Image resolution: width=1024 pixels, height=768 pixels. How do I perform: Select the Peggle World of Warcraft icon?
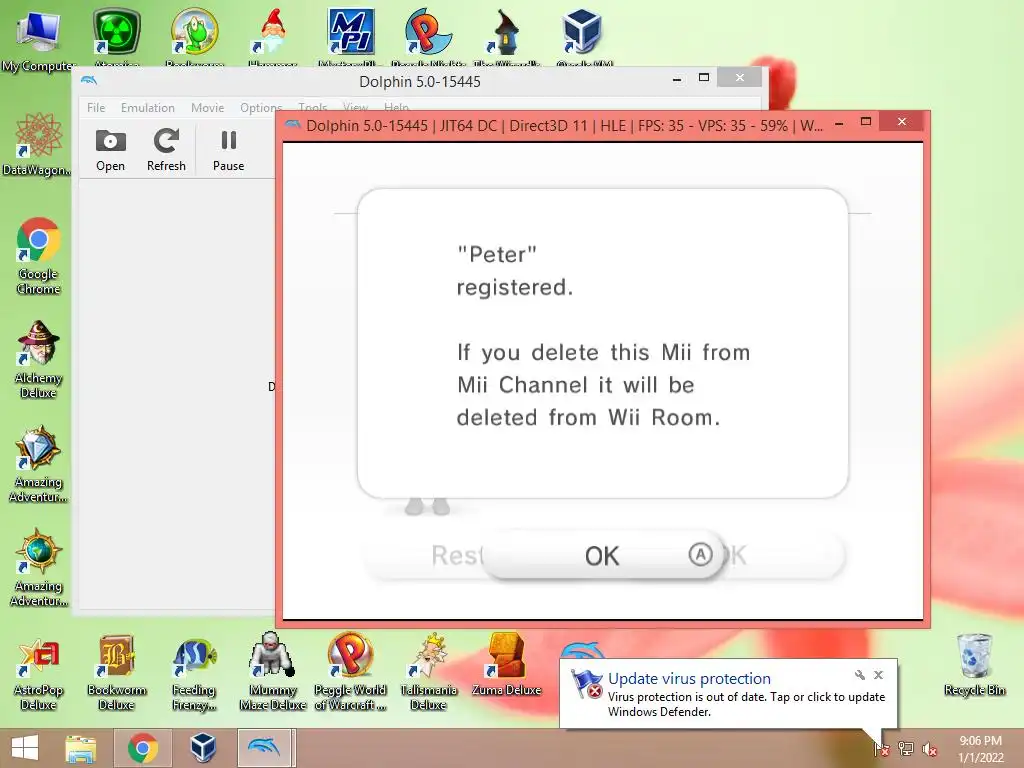[350, 673]
